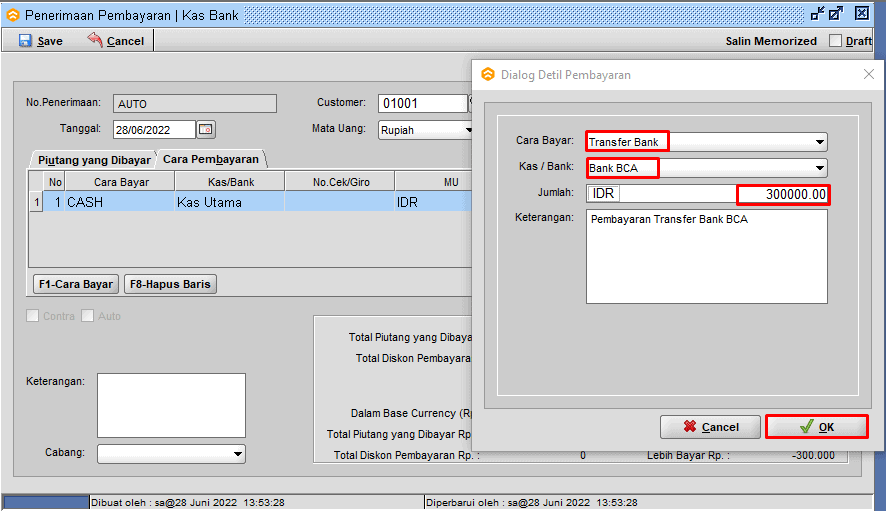Click the F8-Hapus Baris button
886x511 pixels.
170,284
